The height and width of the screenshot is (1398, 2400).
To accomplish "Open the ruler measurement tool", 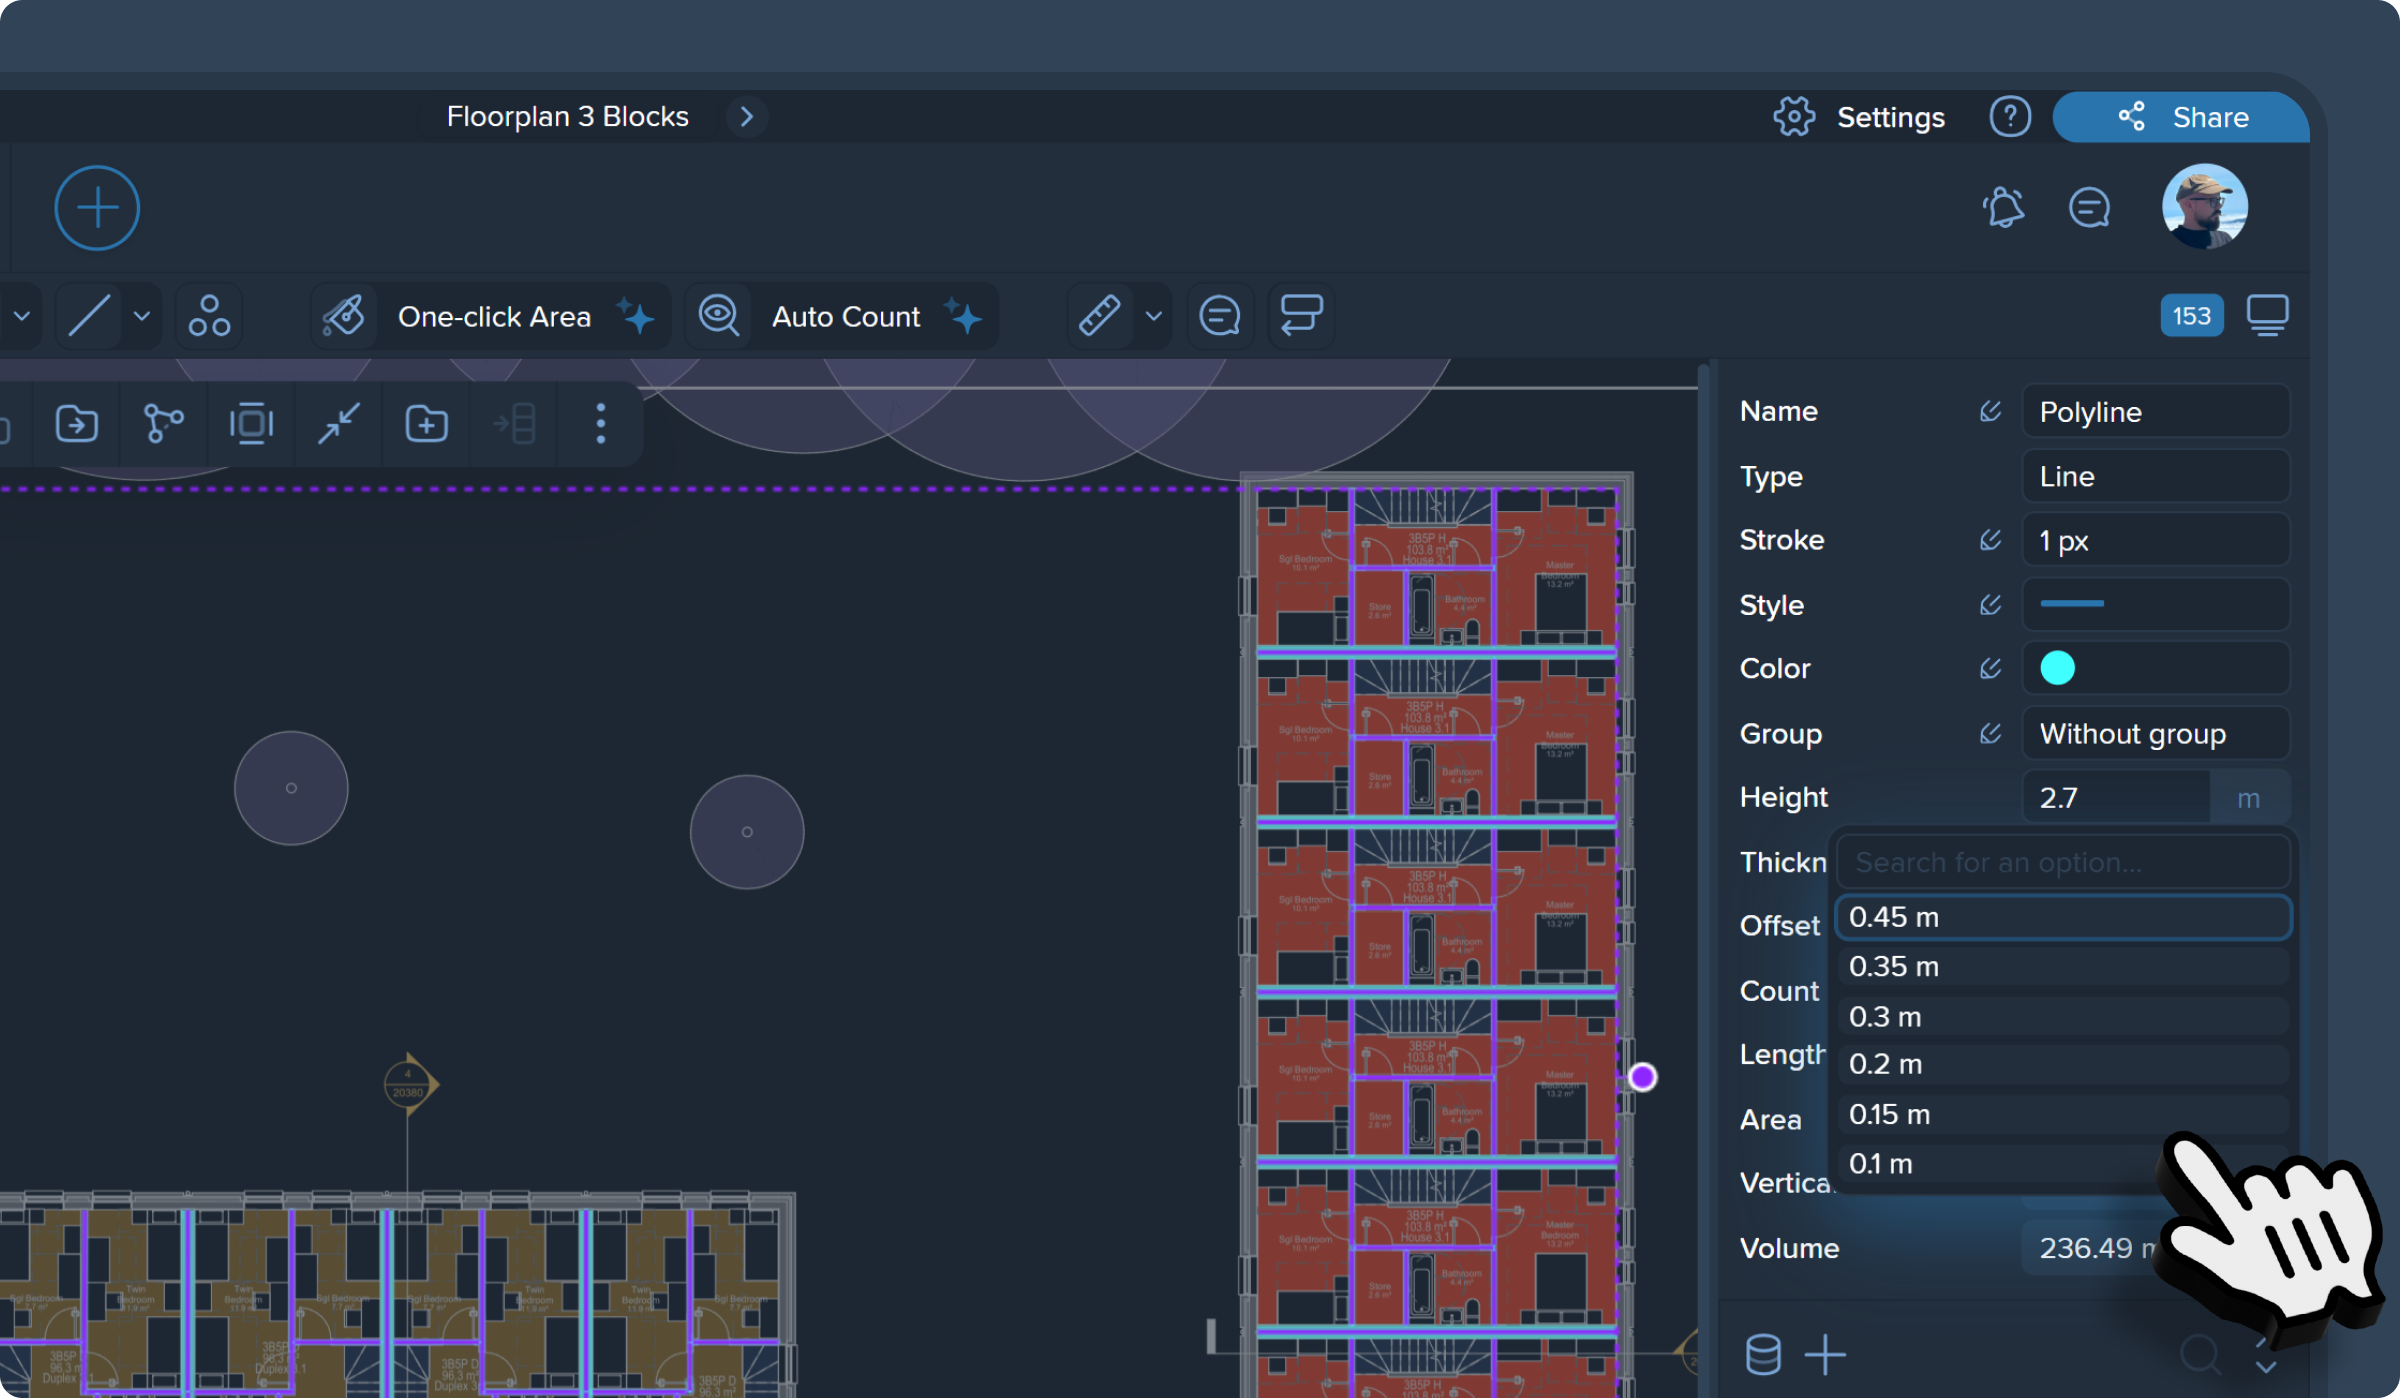I will pos(1099,316).
